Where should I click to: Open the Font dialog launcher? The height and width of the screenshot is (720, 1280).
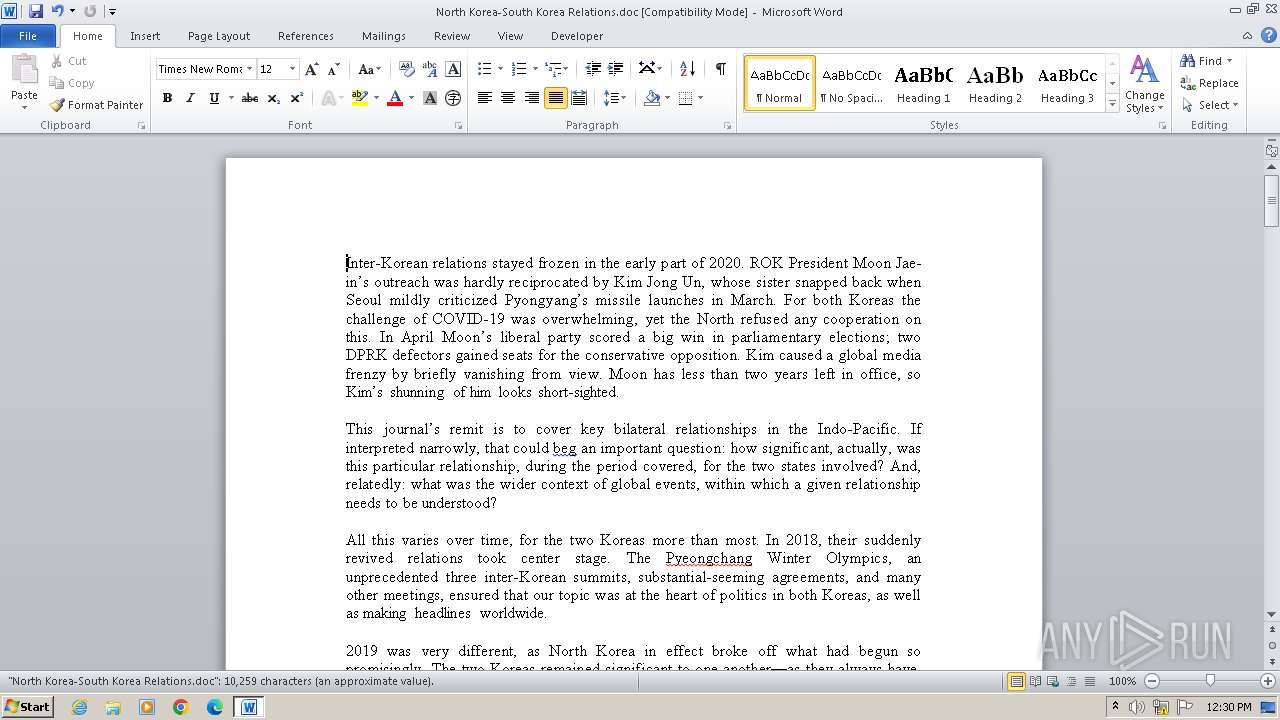pos(458,126)
